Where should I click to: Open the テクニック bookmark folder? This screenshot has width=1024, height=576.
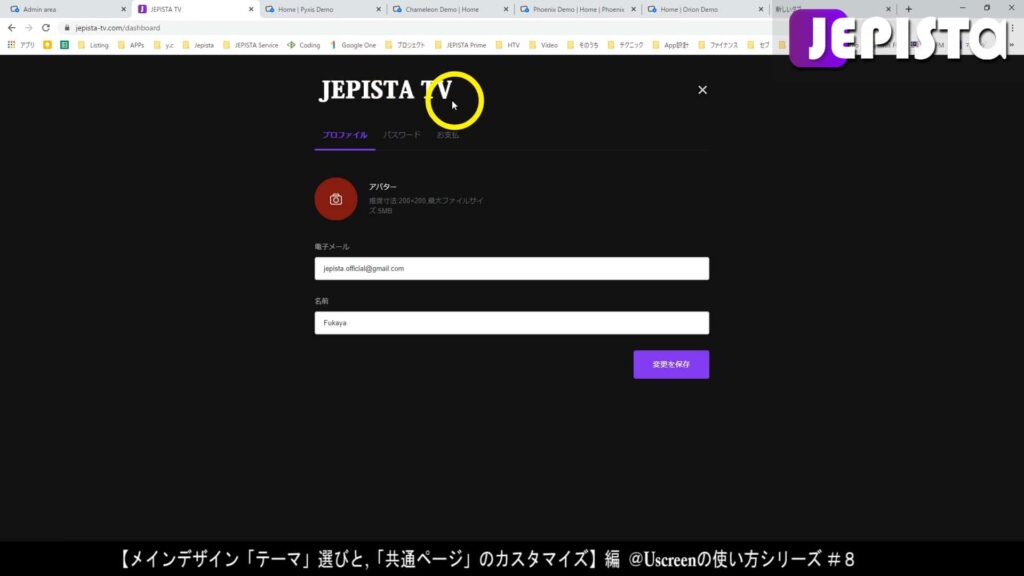(x=625, y=45)
